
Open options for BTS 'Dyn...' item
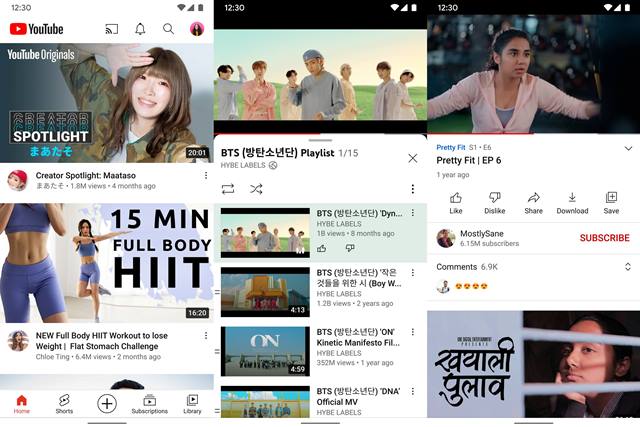(x=413, y=213)
